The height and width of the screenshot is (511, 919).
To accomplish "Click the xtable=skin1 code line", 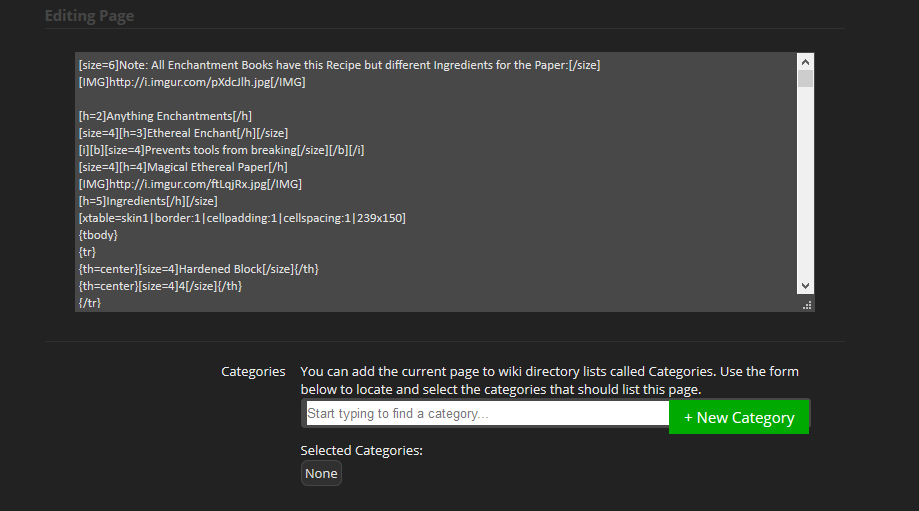I will coord(242,218).
